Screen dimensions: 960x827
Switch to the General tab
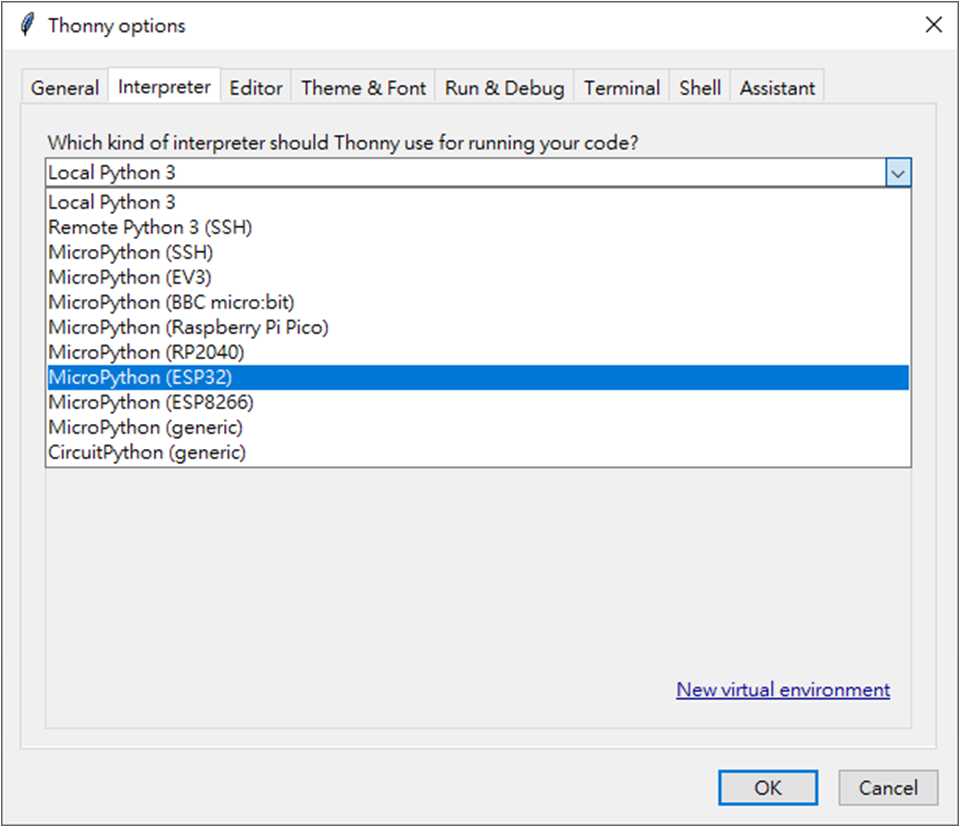point(65,88)
